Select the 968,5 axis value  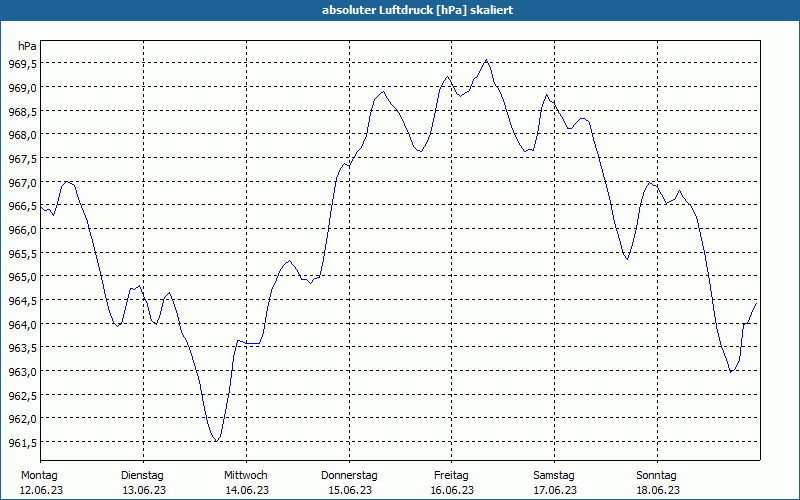(22, 111)
